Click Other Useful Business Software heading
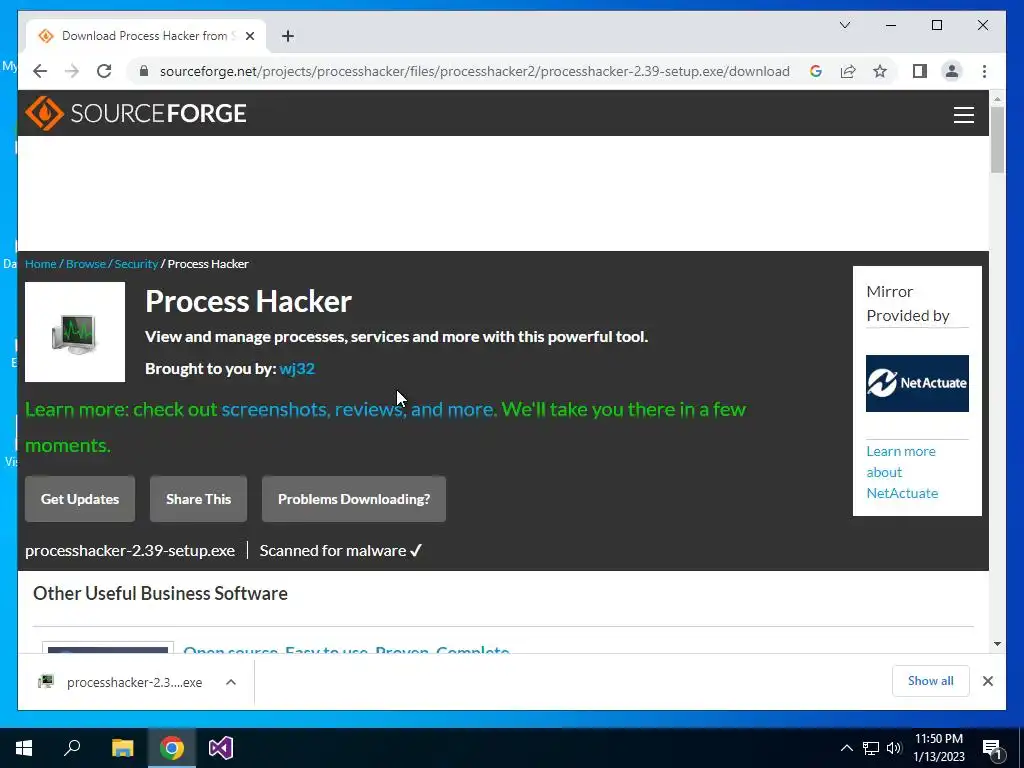The height and width of the screenshot is (768, 1024). 160,593
